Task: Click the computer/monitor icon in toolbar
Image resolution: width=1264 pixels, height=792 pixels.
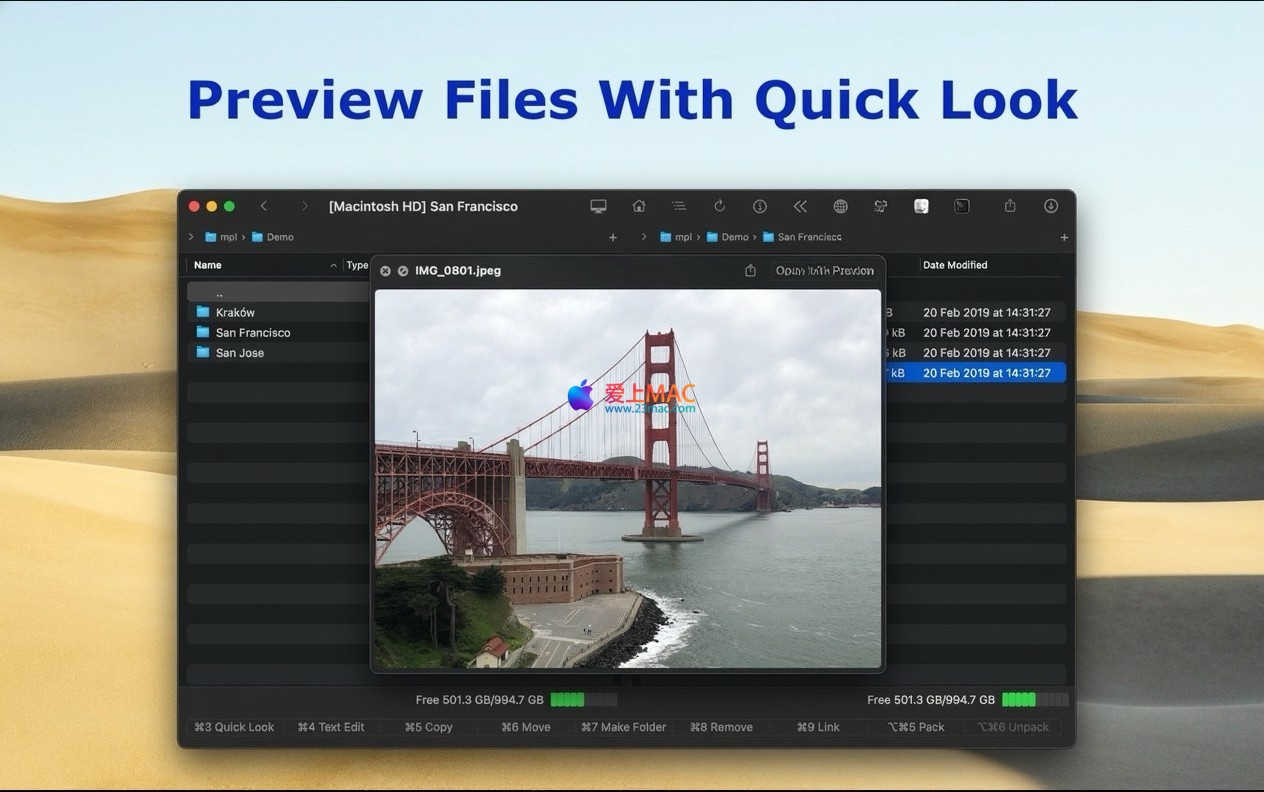Action: pos(598,206)
